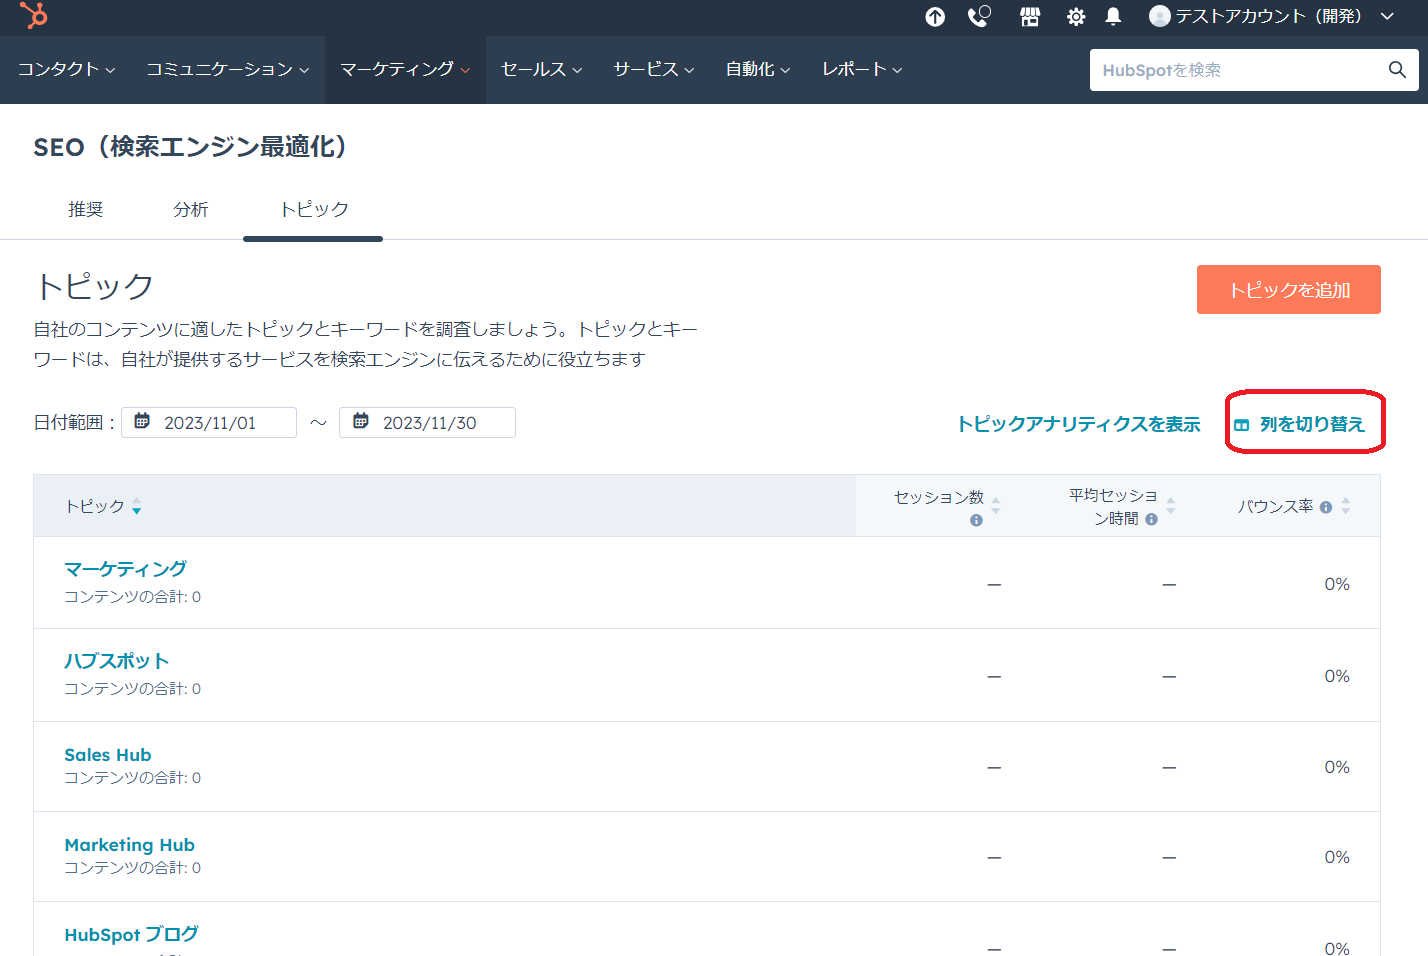This screenshot has width=1428, height=956.
Task: Open settings gear icon
Action: click(x=1076, y=16)
